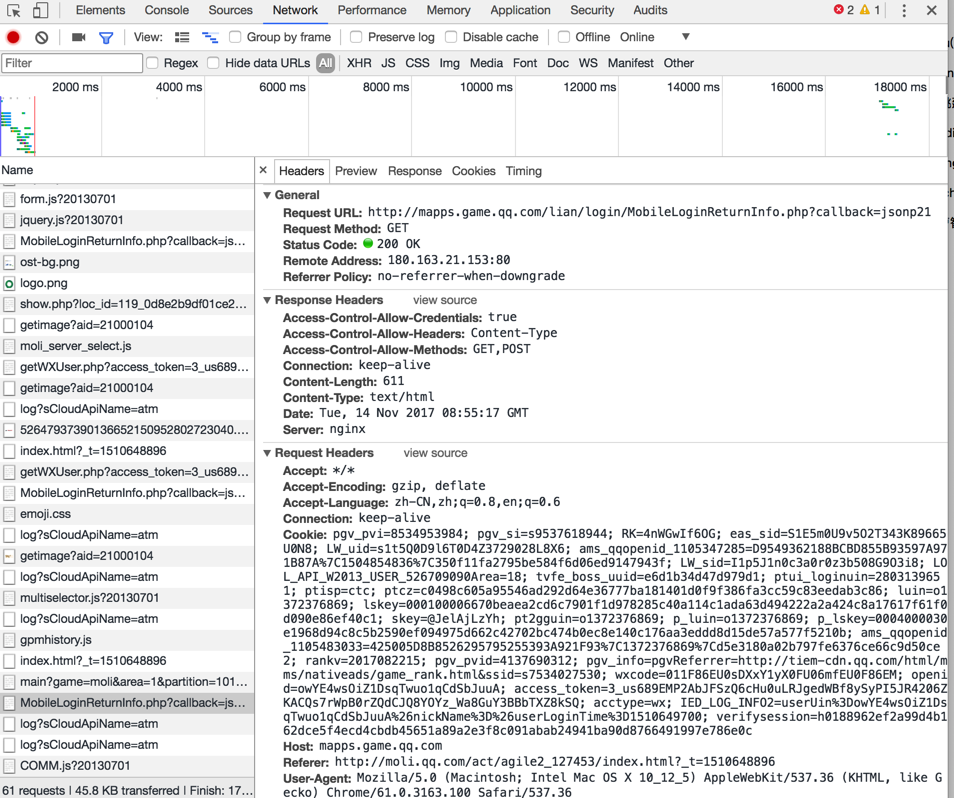This screenshot has width=954, height=798.
Task: Enable Preserve log checkbox
Action: pos(356,37)
